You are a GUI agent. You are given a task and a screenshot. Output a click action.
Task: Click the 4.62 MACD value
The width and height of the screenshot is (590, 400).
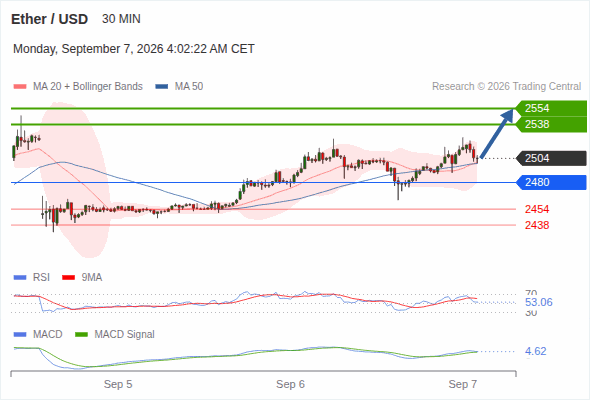click(535, 351)
